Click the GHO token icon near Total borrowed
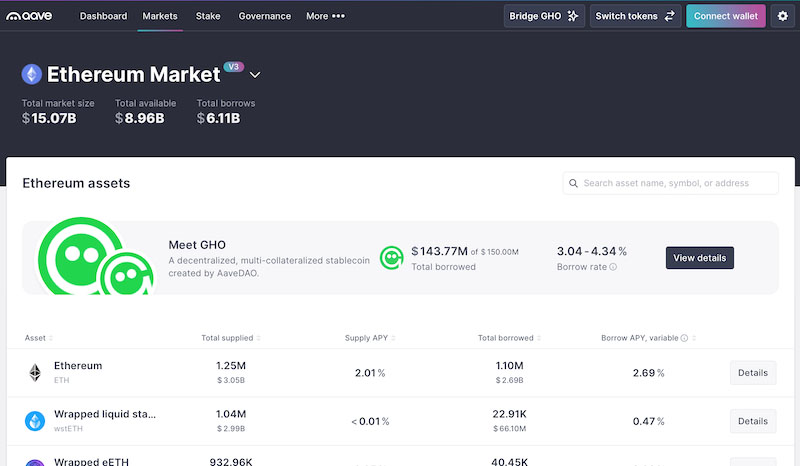 coord(391,258)
